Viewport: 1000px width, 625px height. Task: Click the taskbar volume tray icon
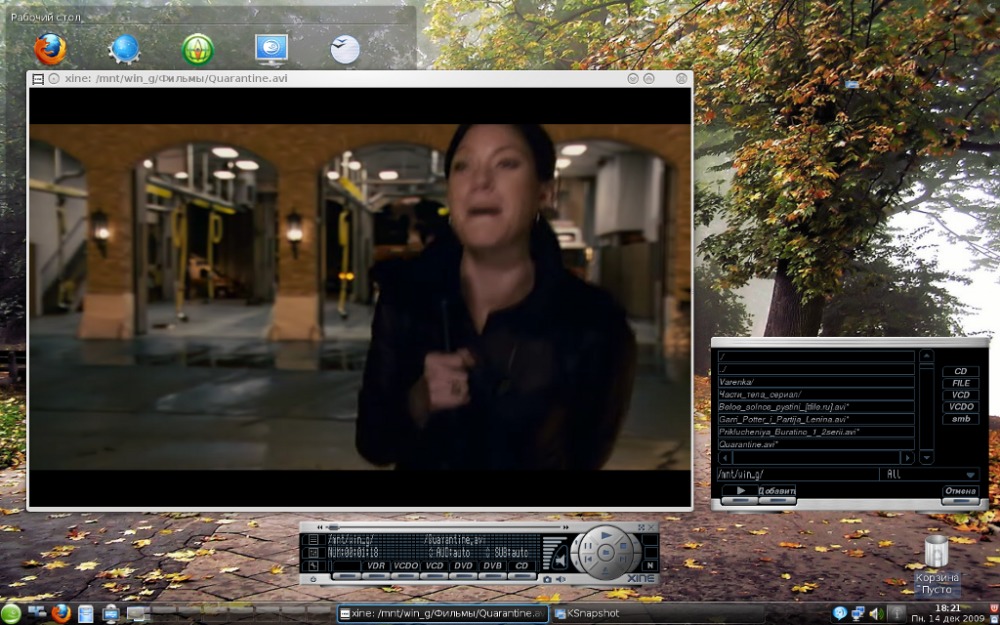pos(876,614)
